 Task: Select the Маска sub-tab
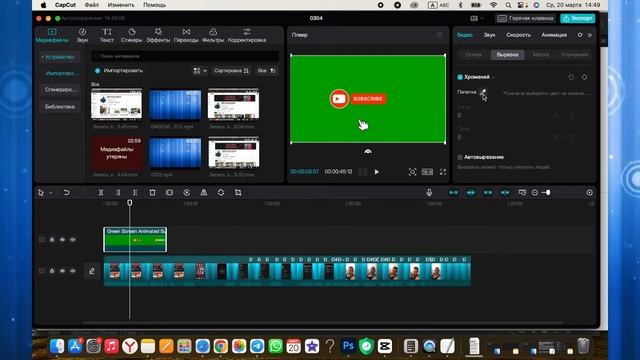click(541, 54)
